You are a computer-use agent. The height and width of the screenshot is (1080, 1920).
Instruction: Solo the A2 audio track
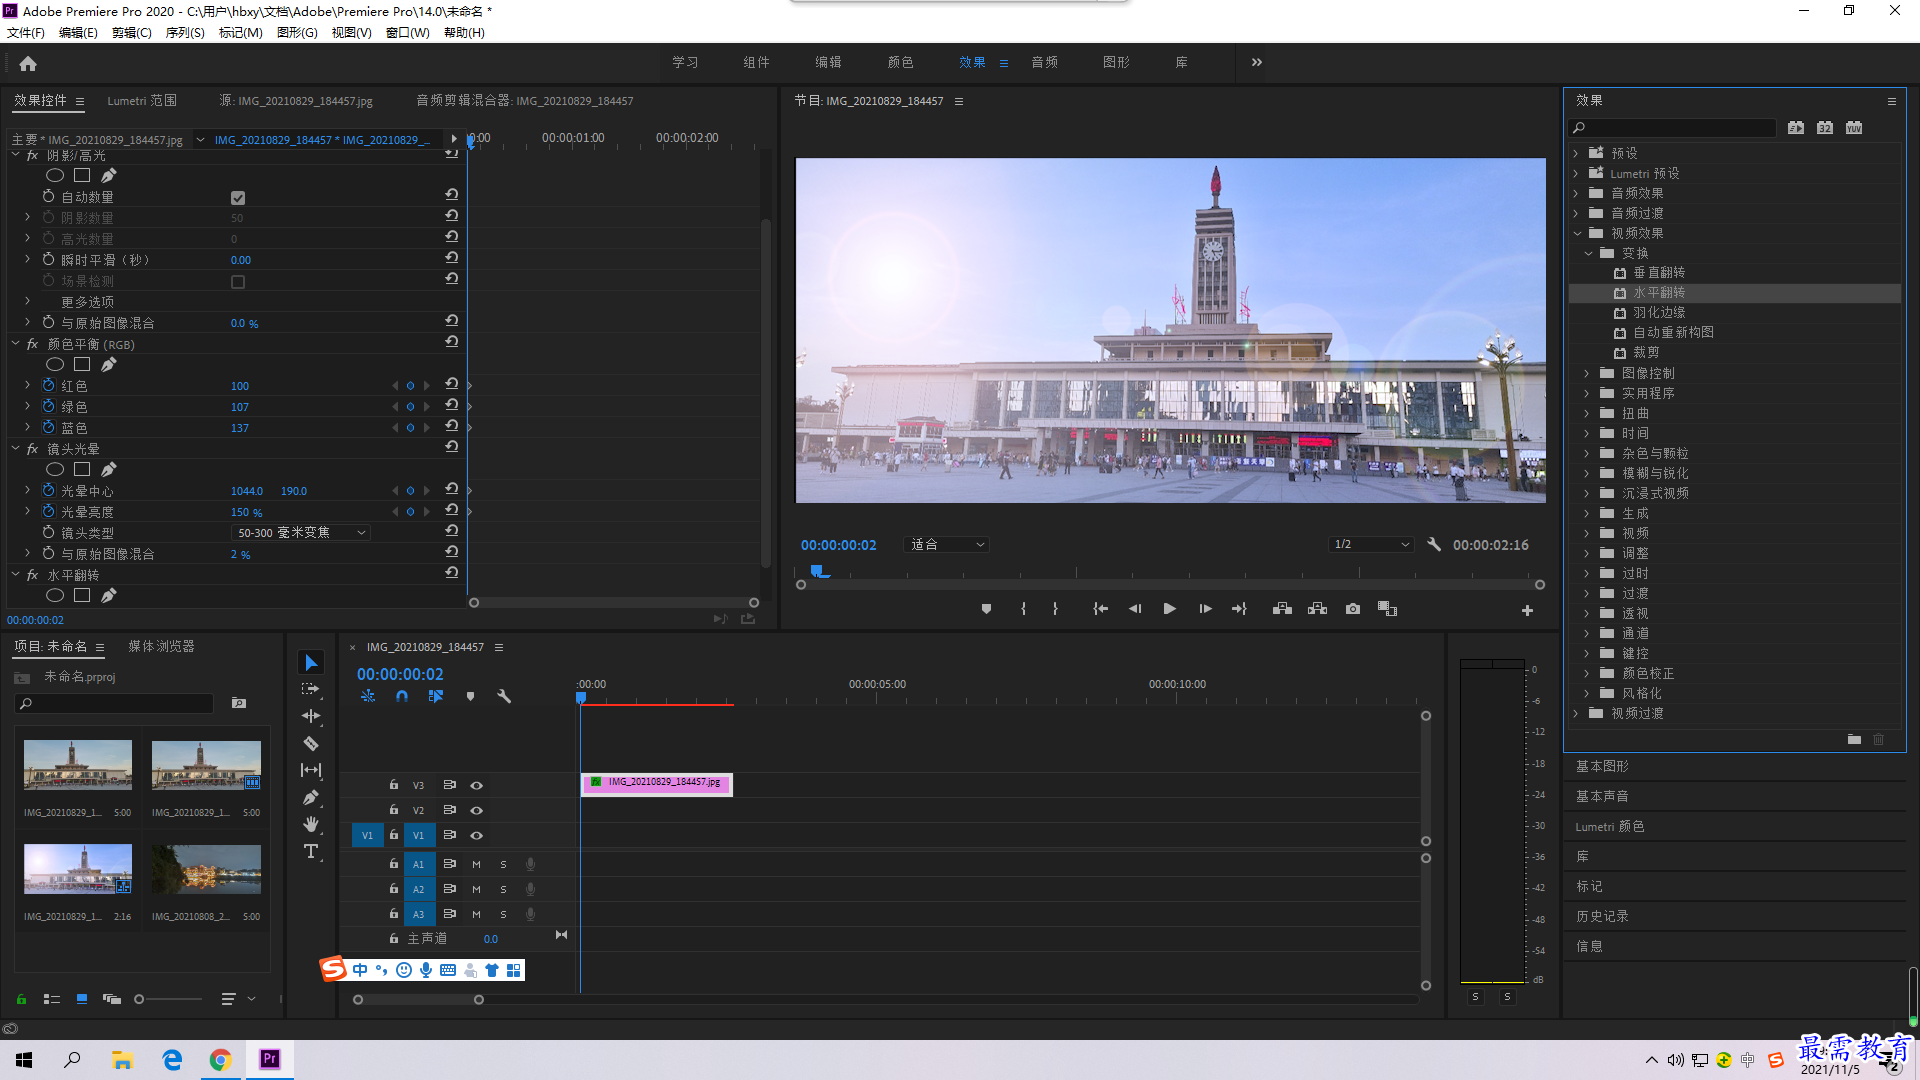click(x=503, y=889)
